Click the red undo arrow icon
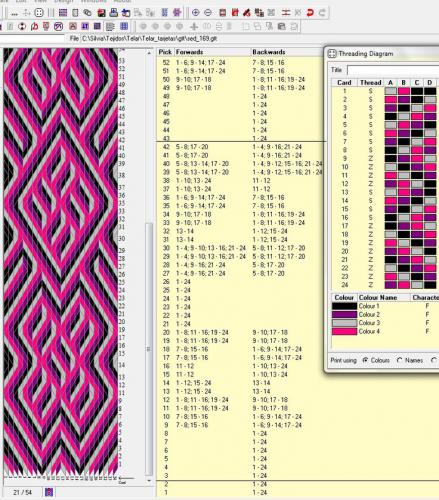 click(310, 13)
